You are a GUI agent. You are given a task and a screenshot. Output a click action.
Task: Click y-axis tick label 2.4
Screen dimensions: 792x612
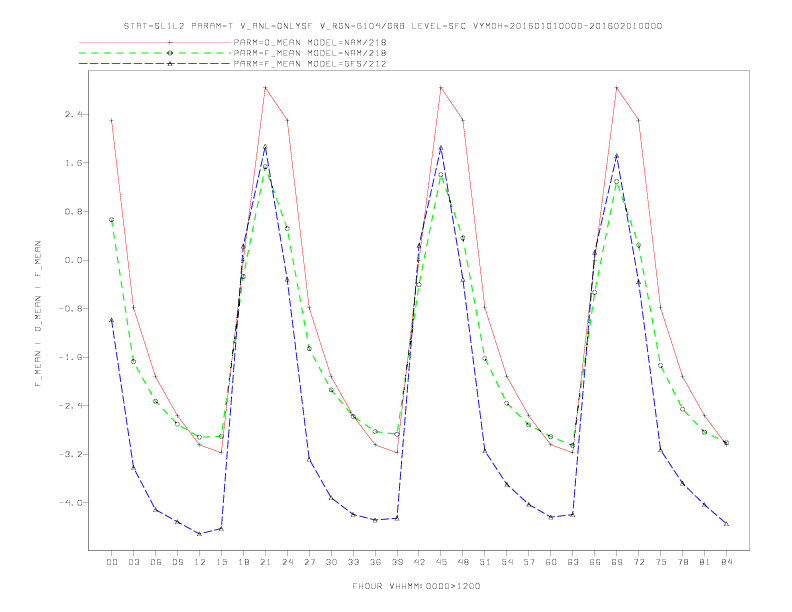(73, 114)
